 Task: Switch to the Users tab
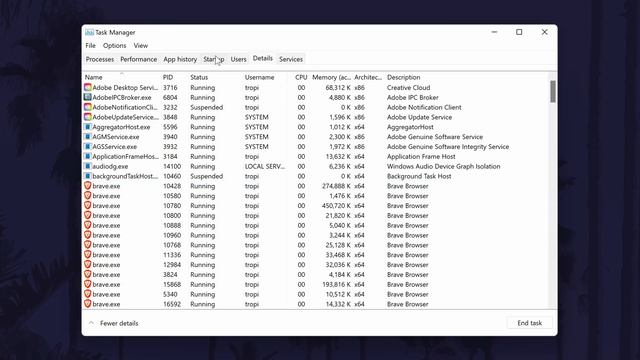[x=238, y=59]
